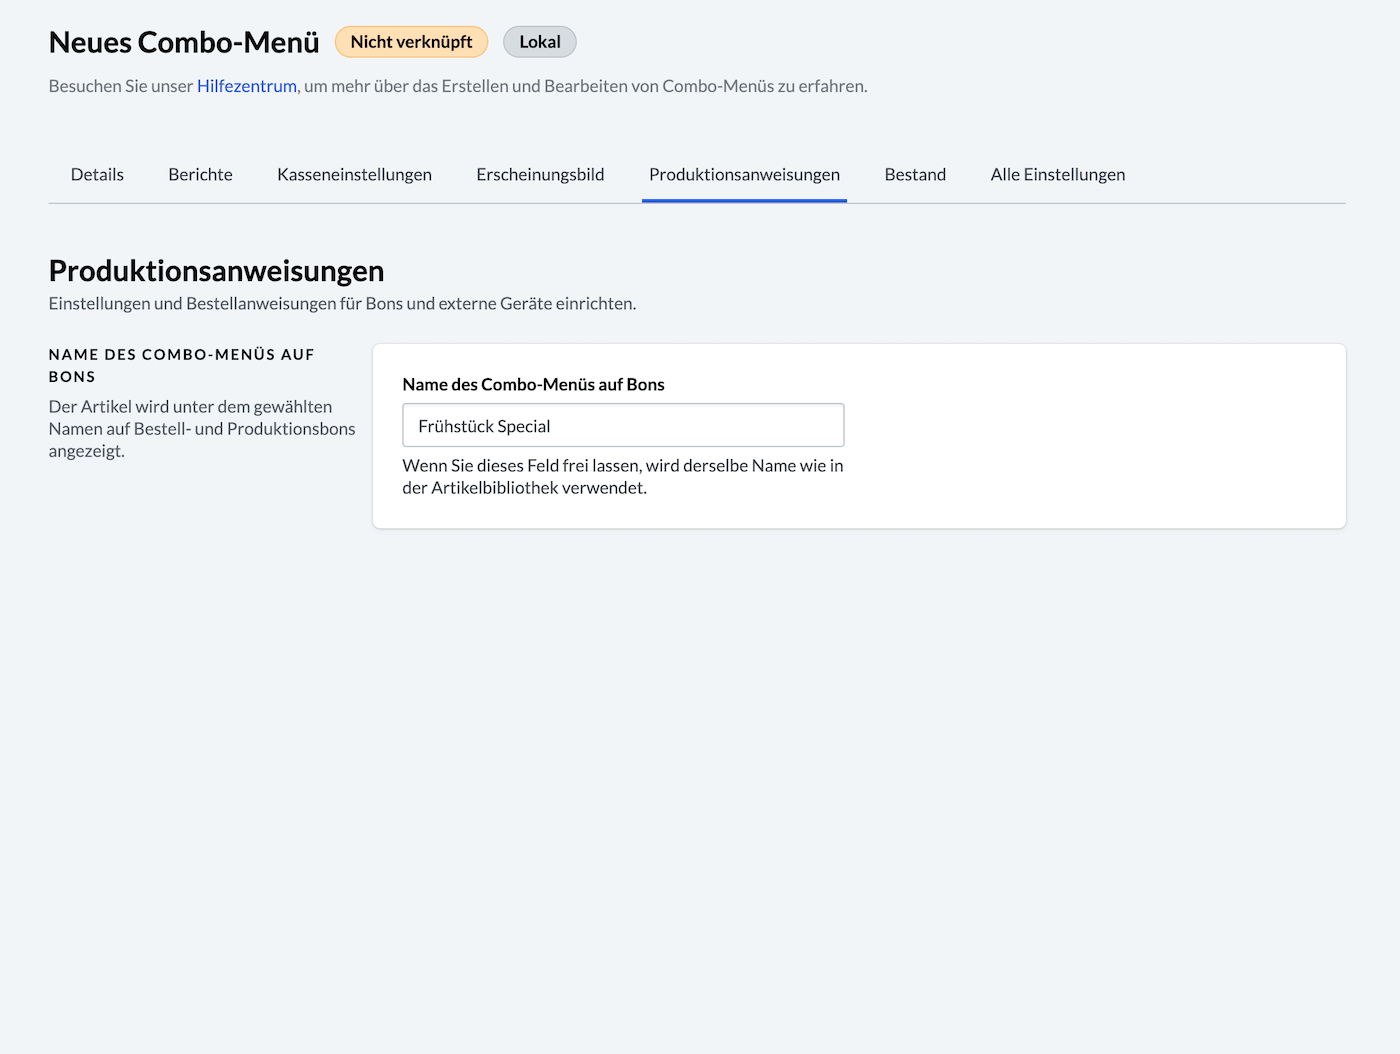Follow the Hilfezentrum link
The height and width of the screenshot is (1054, 1400).
pyautogui.click(x=247, y=86)
